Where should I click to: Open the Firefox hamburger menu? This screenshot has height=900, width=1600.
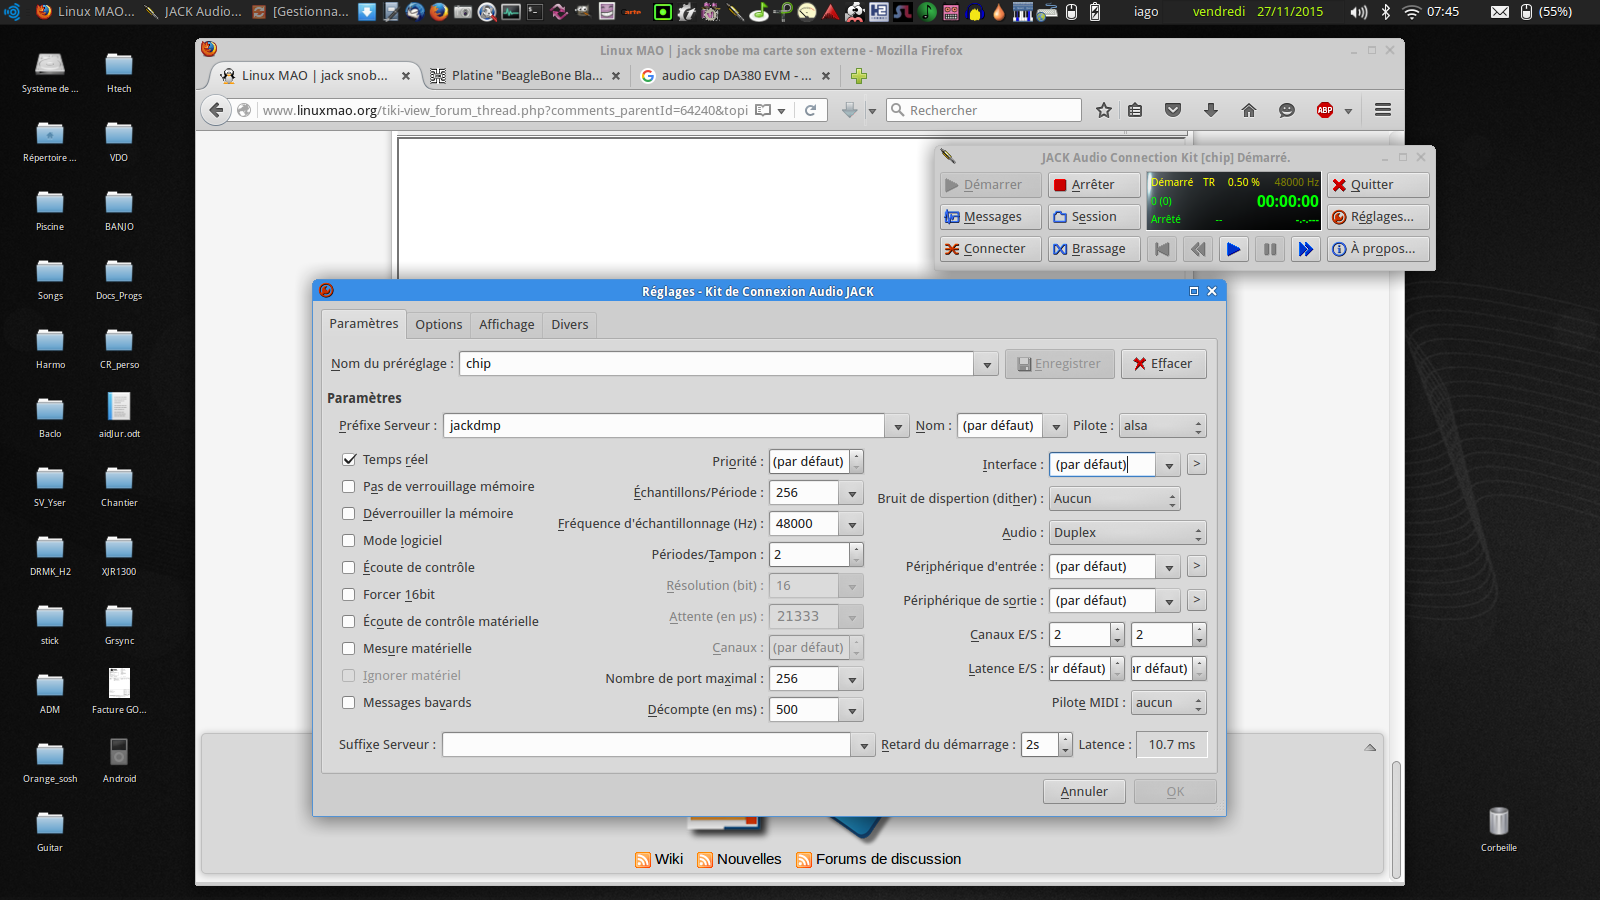pos(1383,110)
